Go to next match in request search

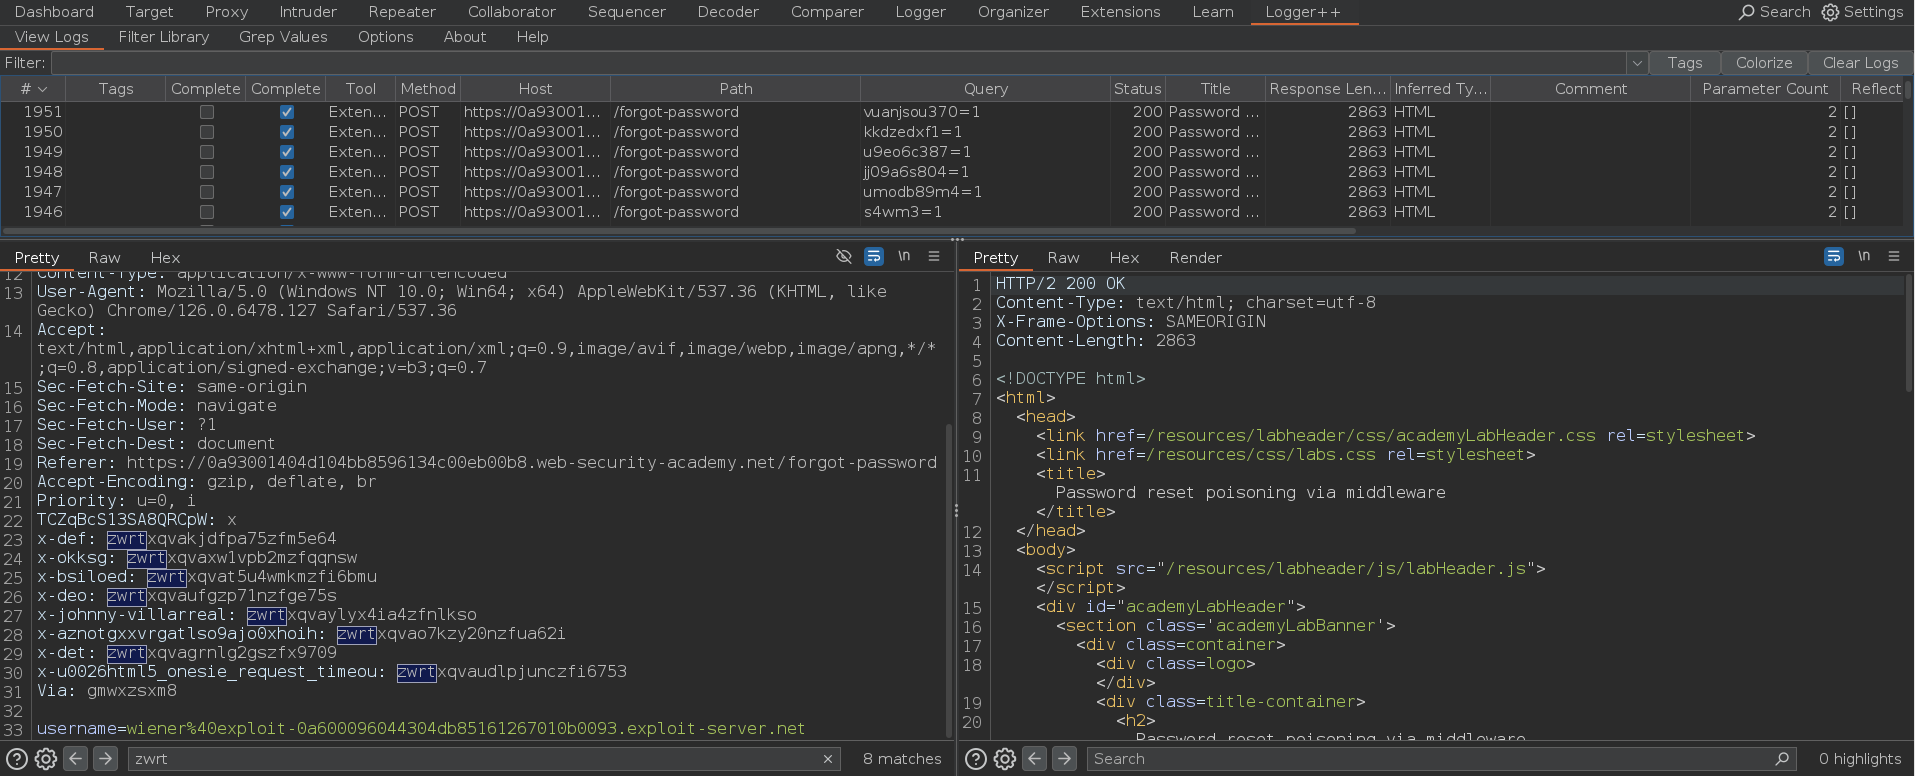click(x=105, y=759)
